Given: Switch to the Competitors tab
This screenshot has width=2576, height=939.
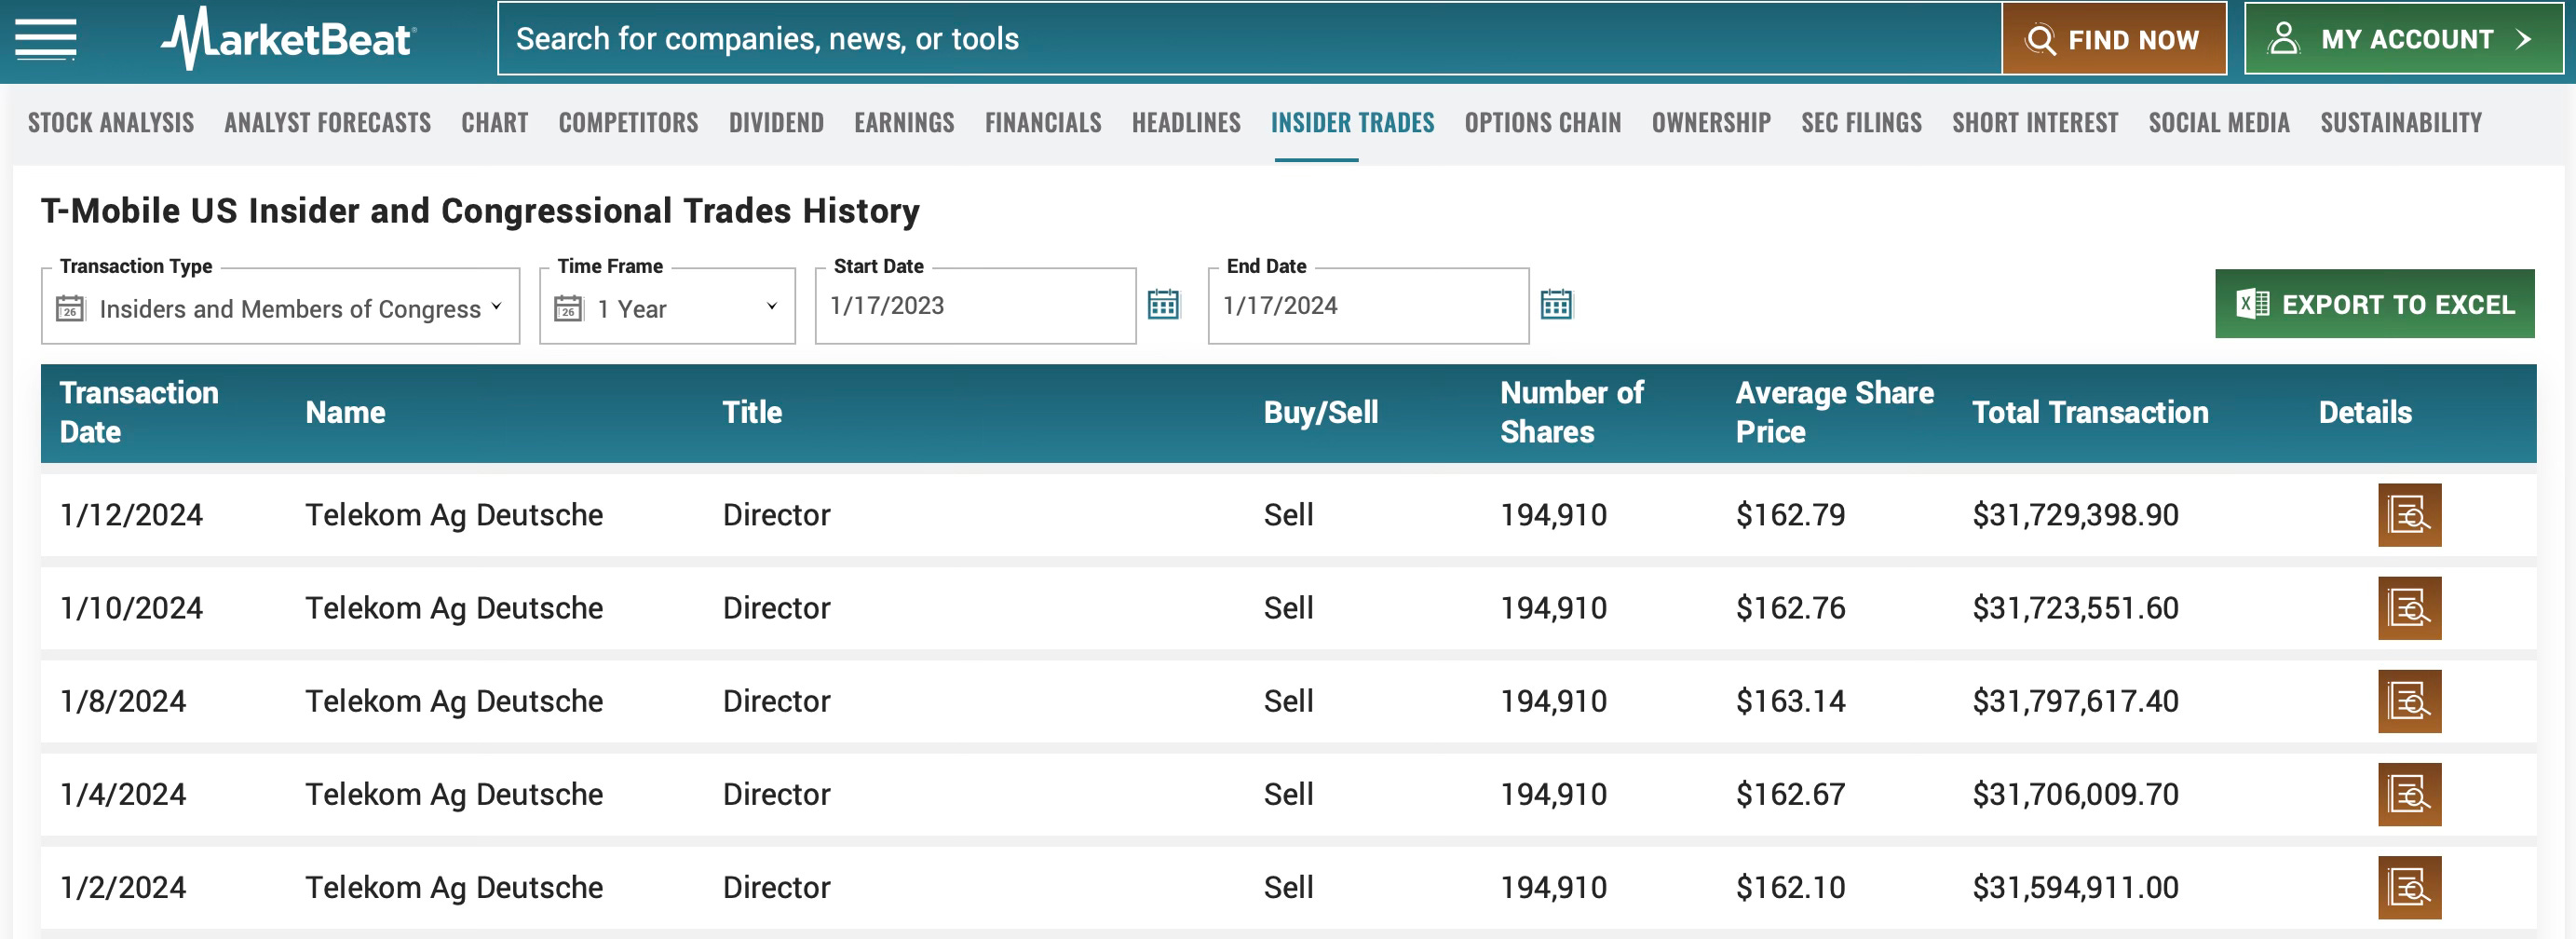Looking at the screenshot, I should tap(628, 122).
